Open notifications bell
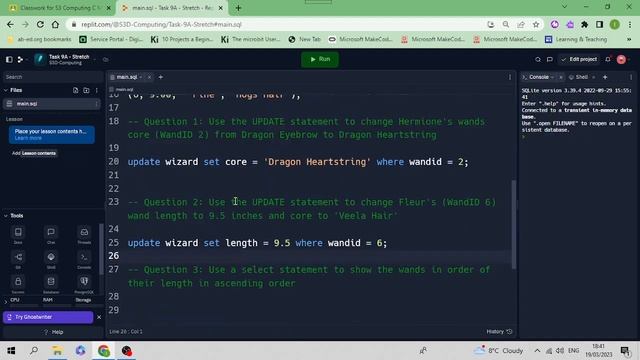 click(608, 60)
